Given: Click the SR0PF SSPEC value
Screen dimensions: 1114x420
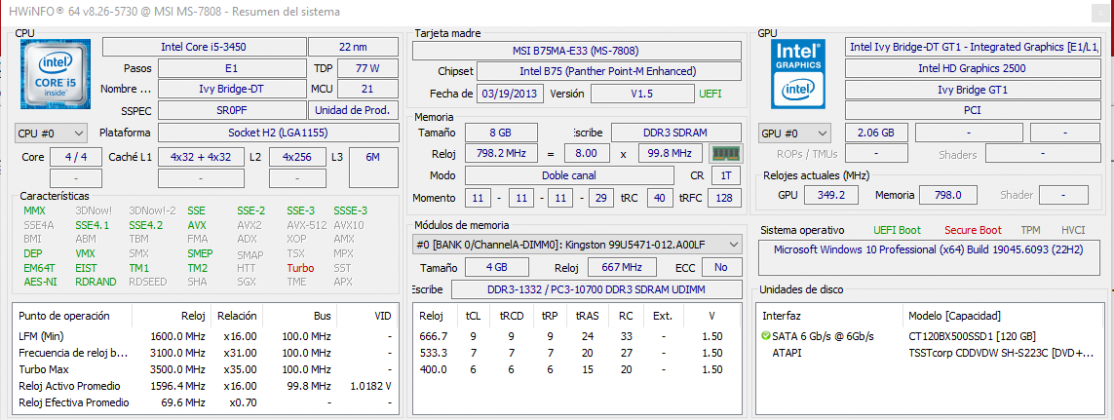Looking at the screenshot, I should point(231,110).
